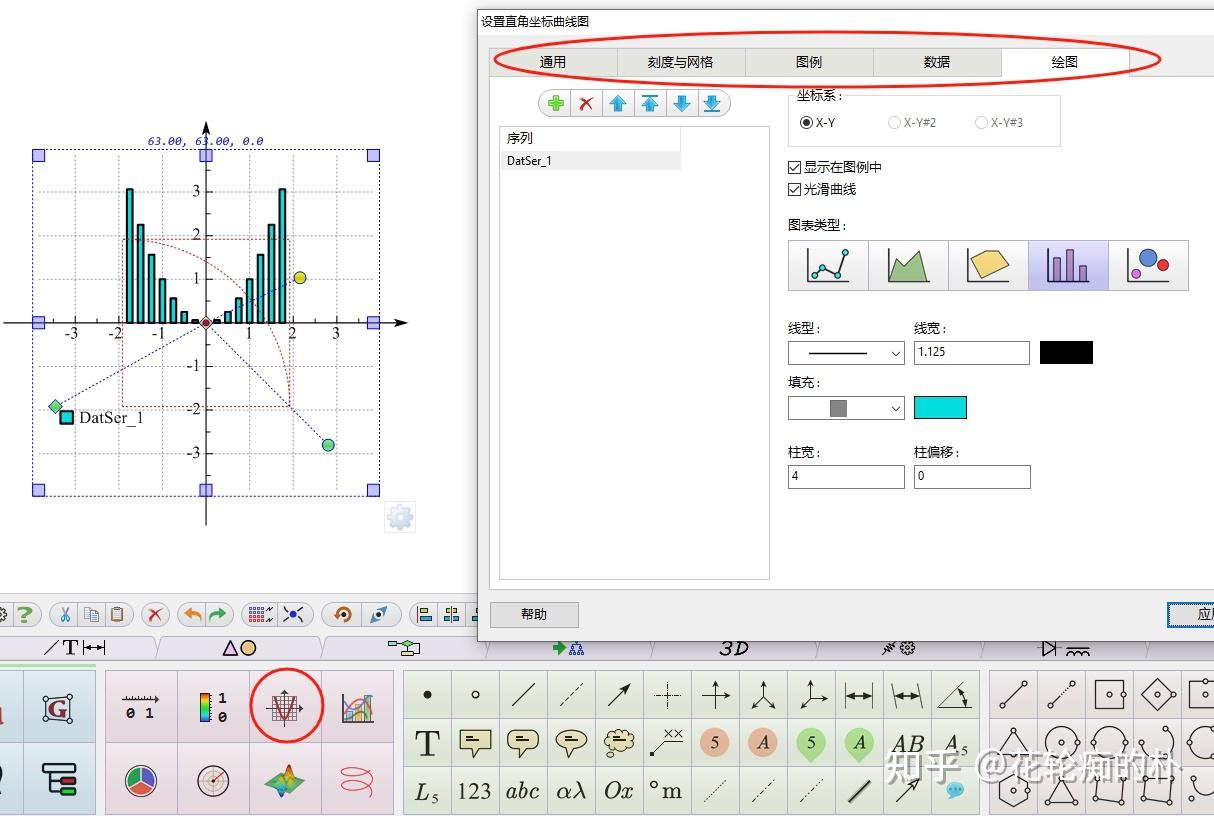Uncheck the 光滑曲线 checkbox
Viewport: 1214px width, 816px height.
pos(794,189)
